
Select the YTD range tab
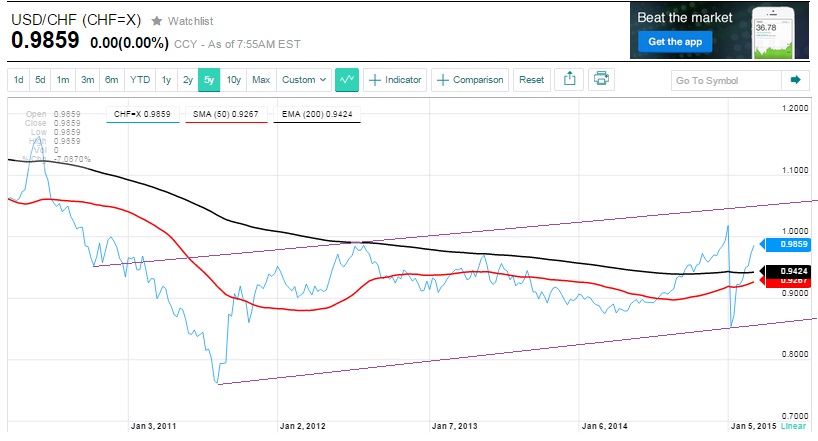coord(141,80)
